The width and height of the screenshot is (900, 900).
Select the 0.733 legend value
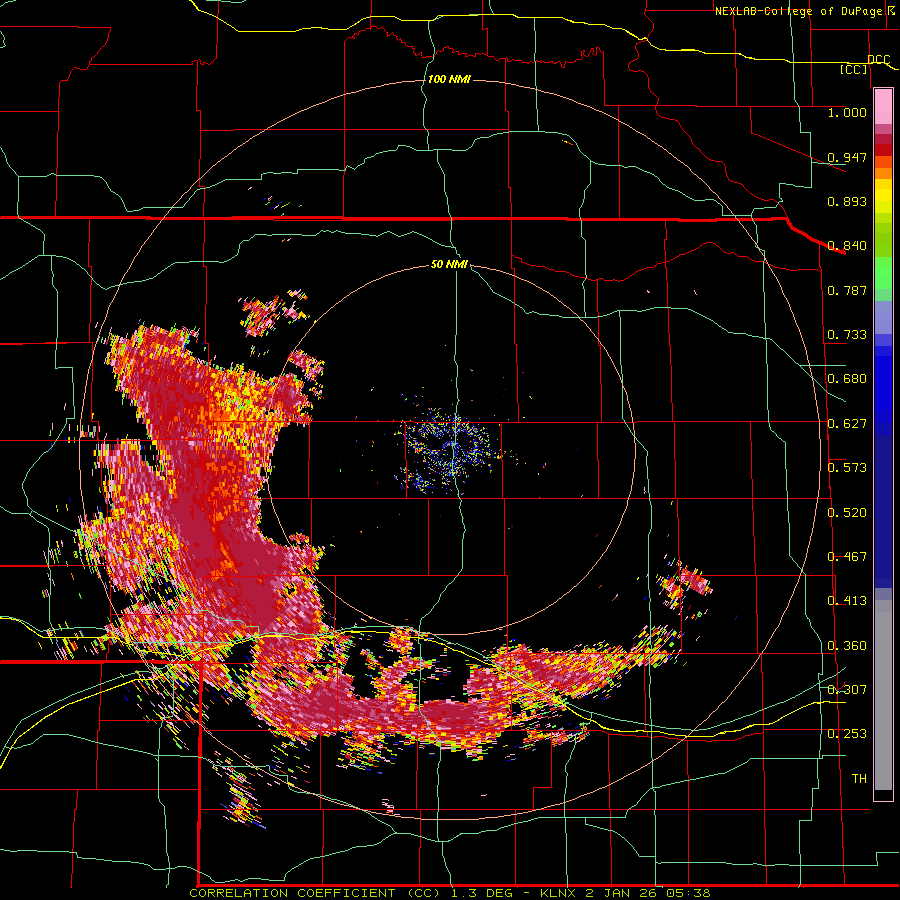(x=847, y=335)
